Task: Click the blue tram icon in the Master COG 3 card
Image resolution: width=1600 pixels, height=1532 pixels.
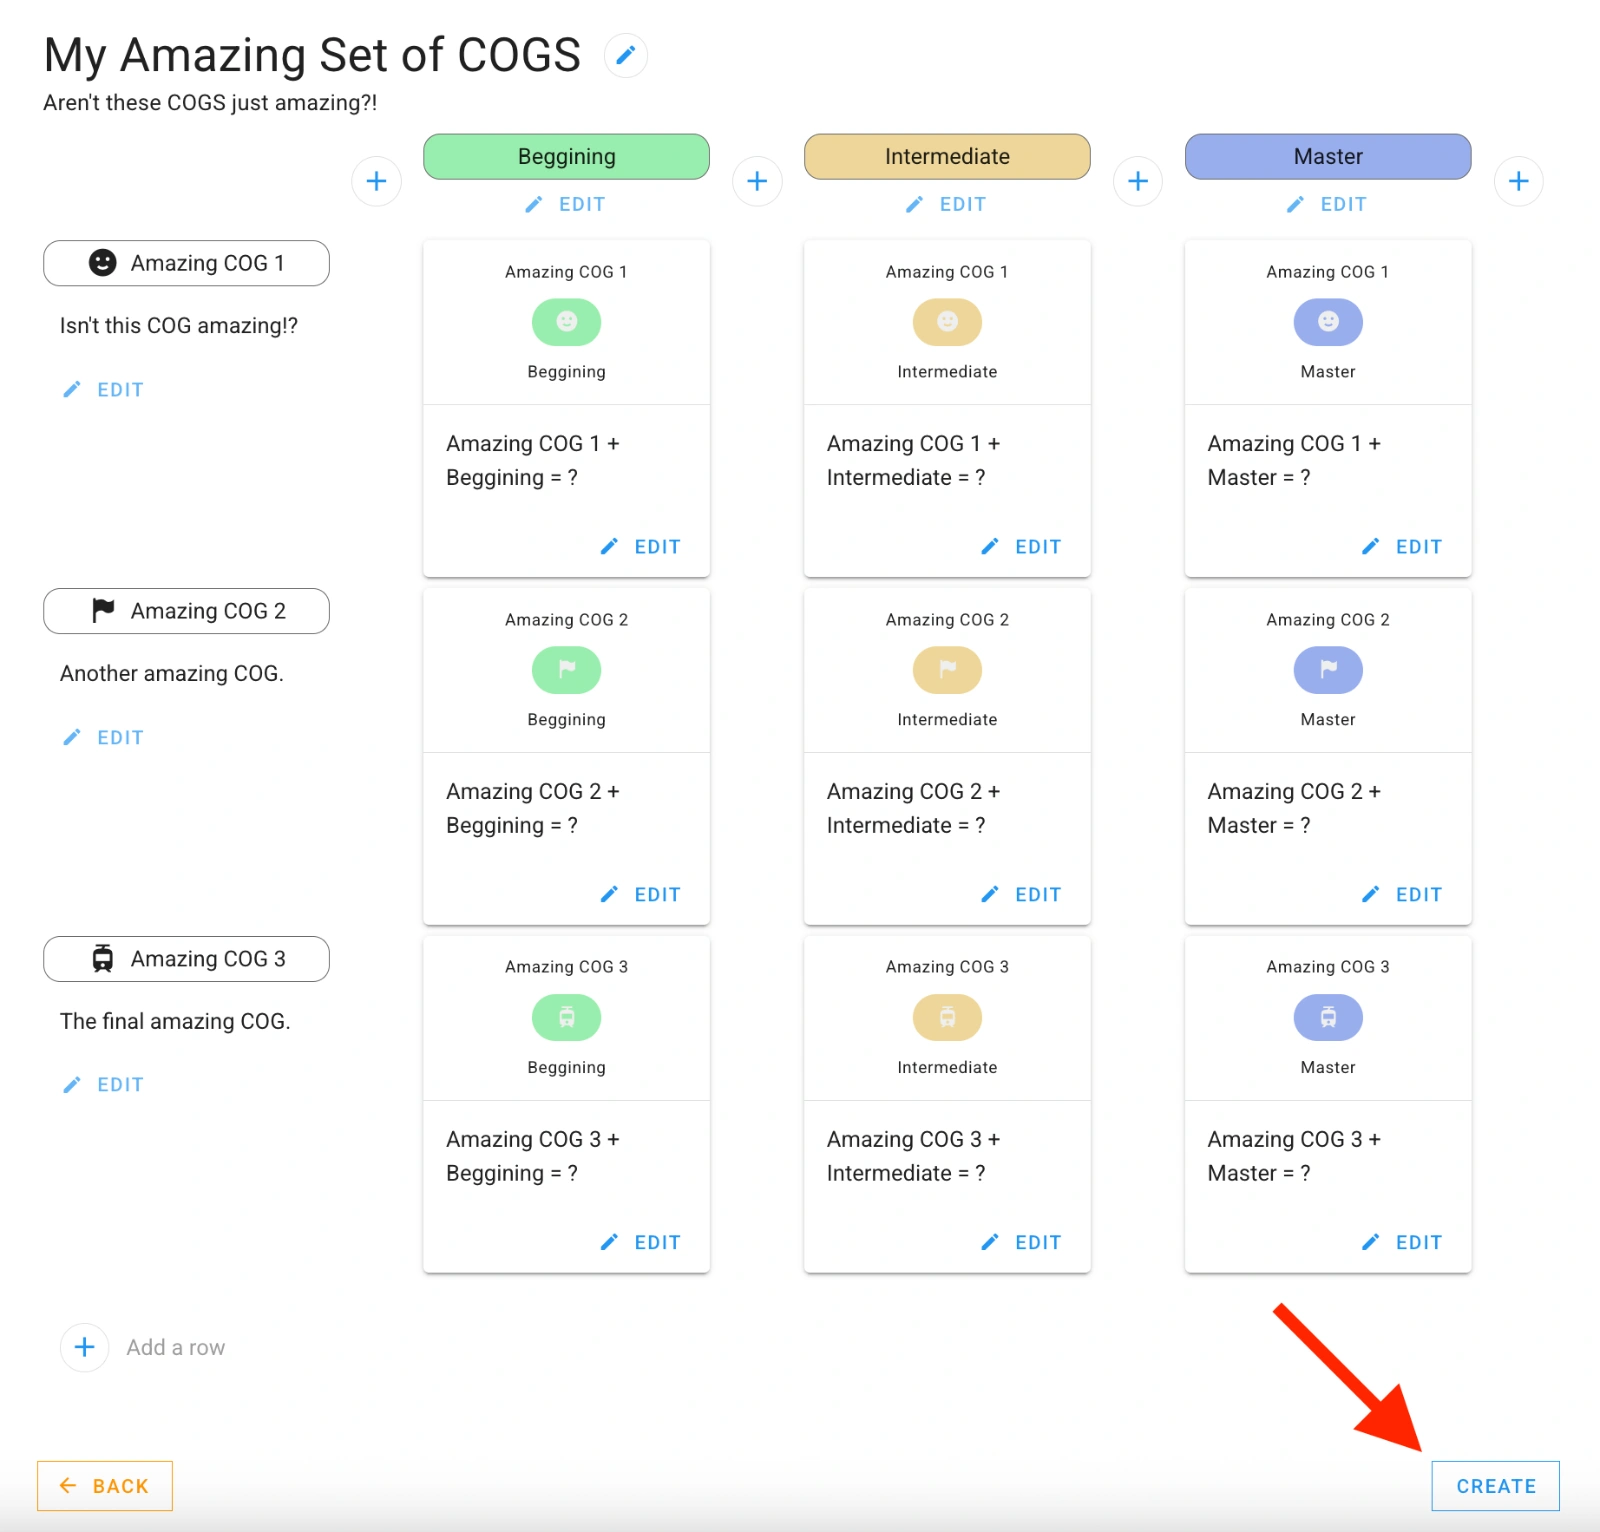Action: click(1327, 1017)
